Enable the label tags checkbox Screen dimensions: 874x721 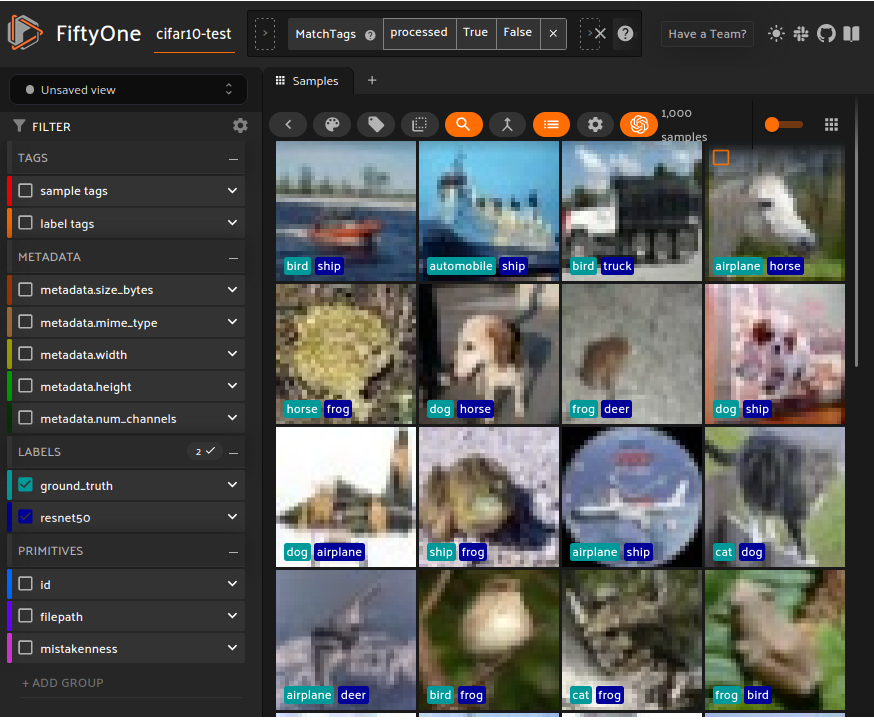coord(26,223)
